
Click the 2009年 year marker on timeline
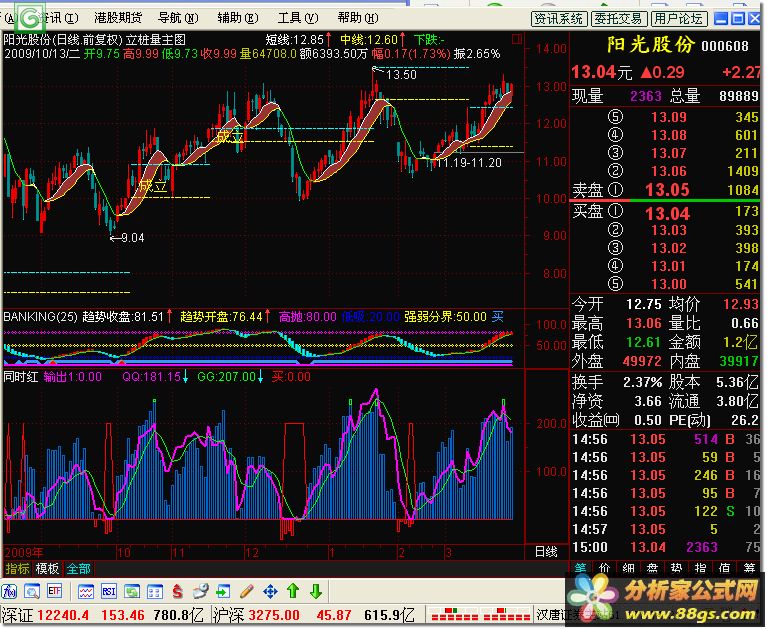click(x=24, y=553)
